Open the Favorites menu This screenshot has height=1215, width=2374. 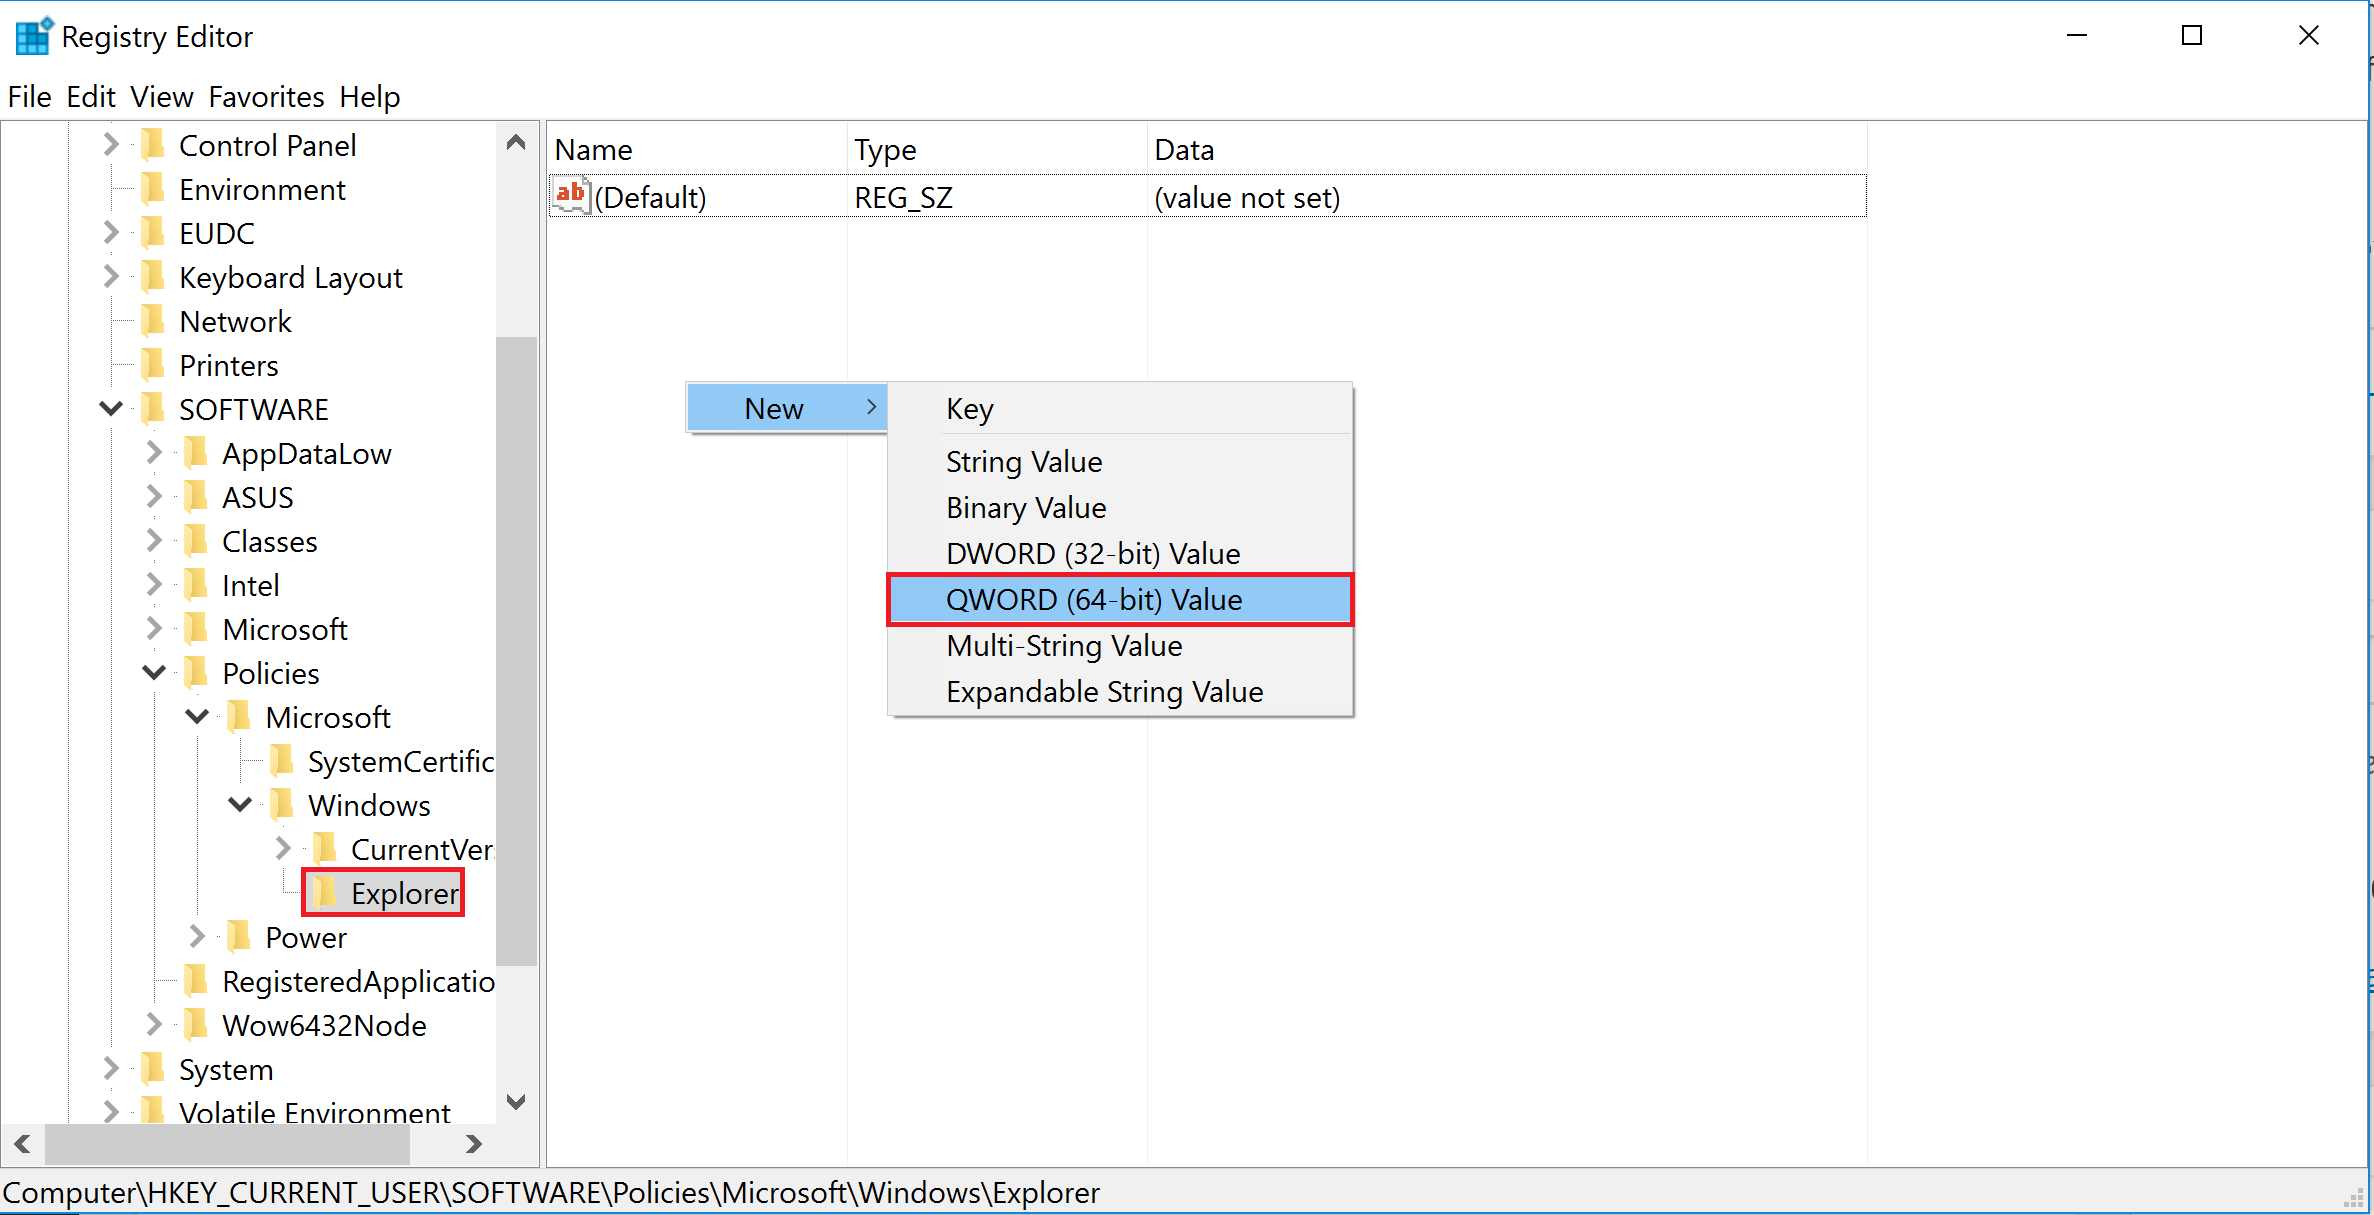[266, 97]
